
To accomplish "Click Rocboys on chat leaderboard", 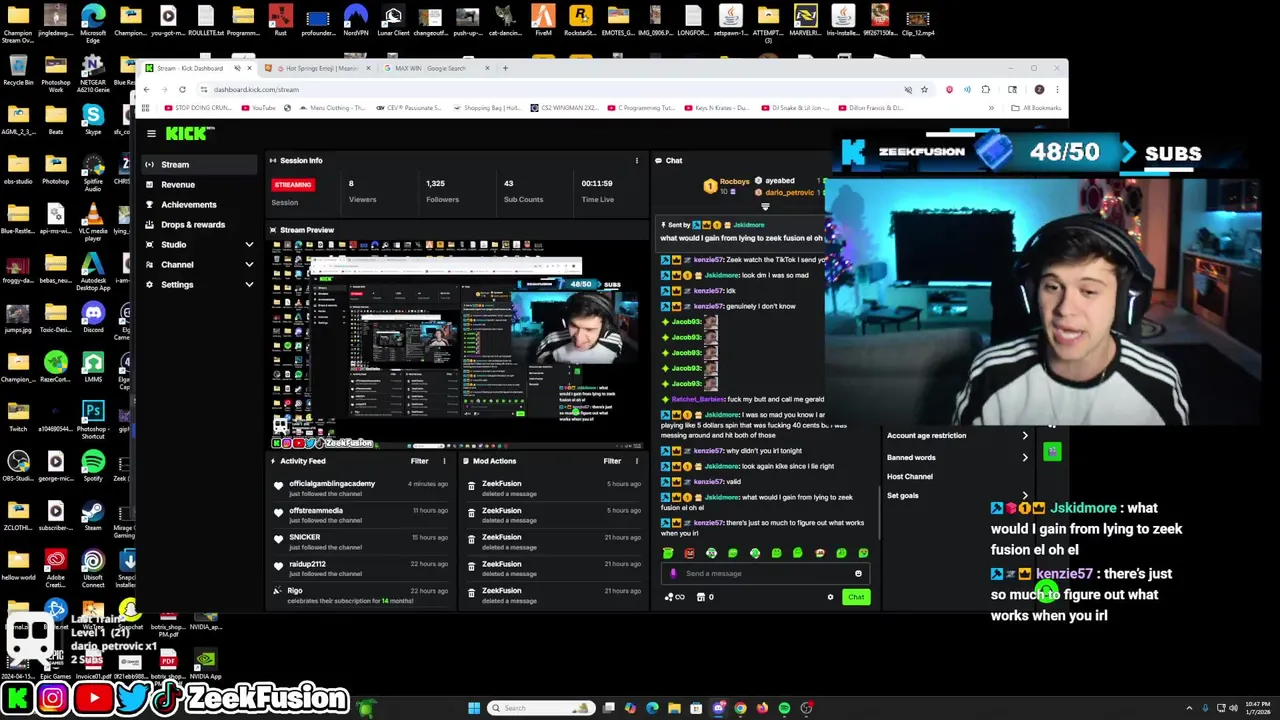I will [x=733, y=182].
